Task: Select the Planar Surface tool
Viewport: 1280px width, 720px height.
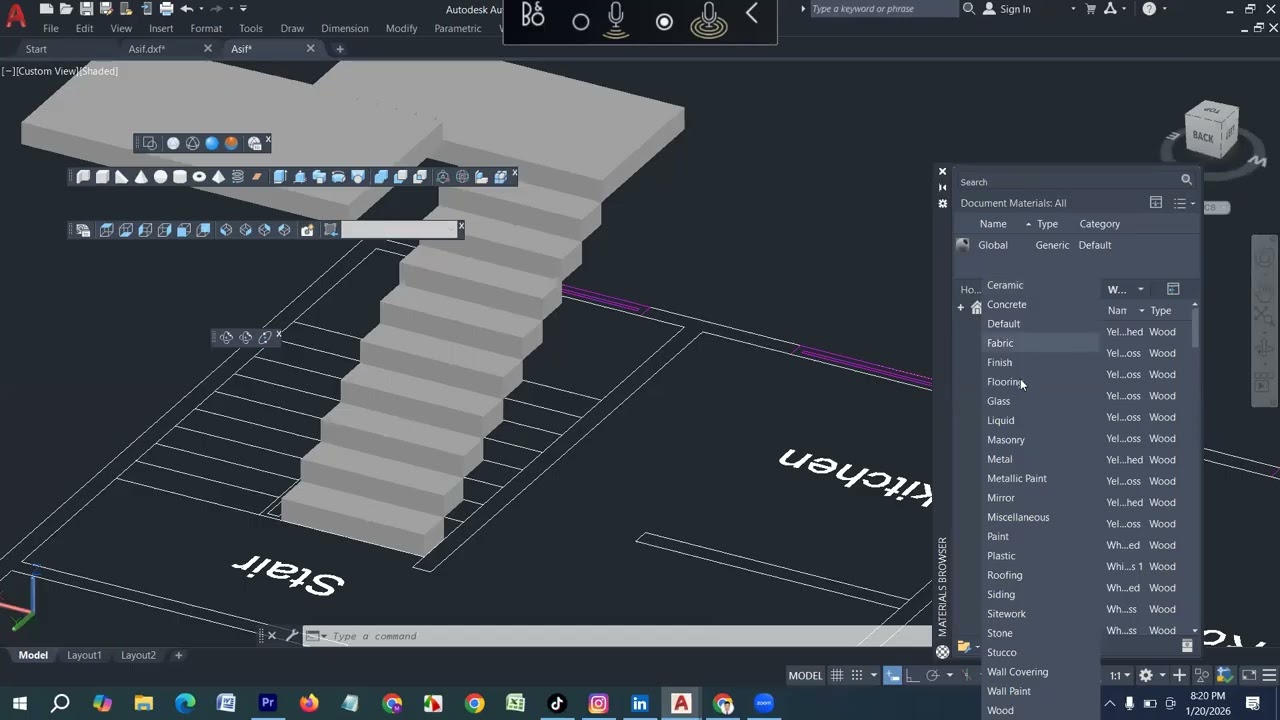Action: (x=257, y=177)
